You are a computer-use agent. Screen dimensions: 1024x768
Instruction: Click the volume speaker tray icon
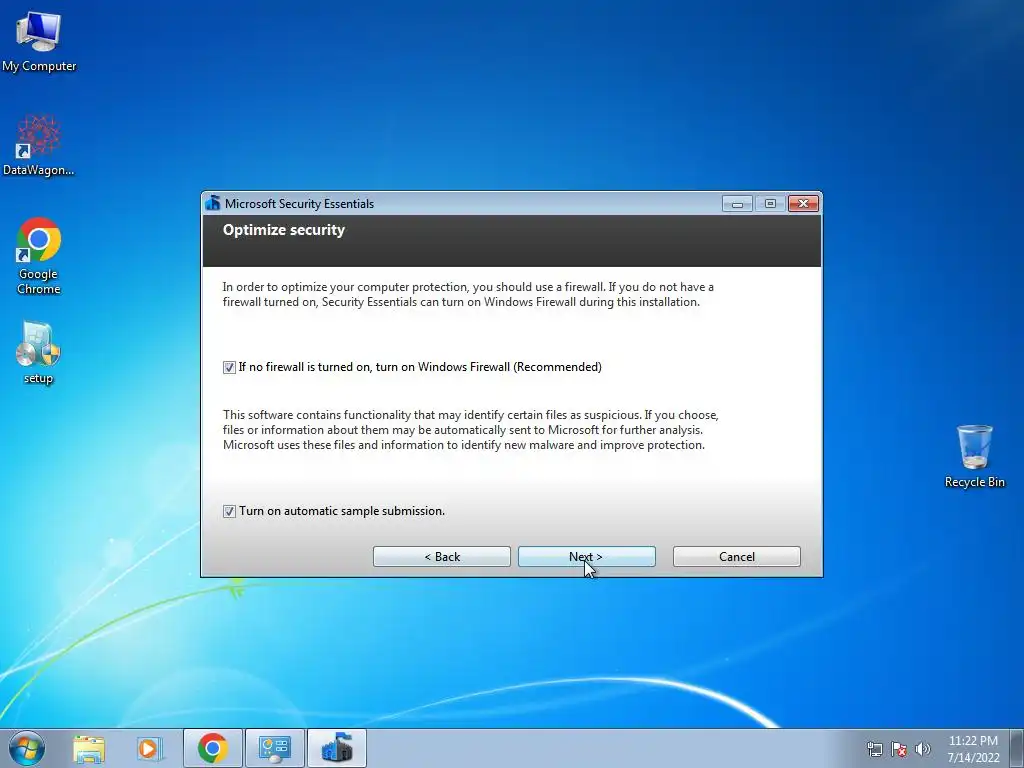923,749
